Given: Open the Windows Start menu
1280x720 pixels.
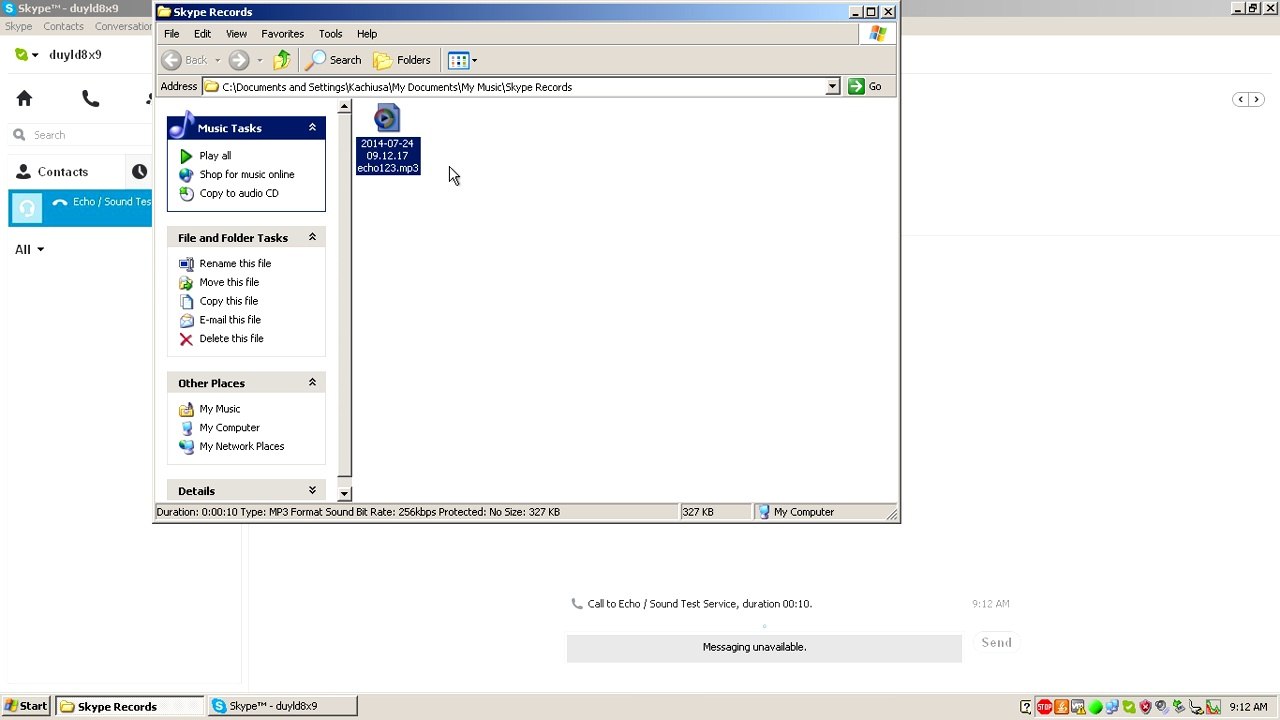Looking at the screenshot, I should 26,706.
